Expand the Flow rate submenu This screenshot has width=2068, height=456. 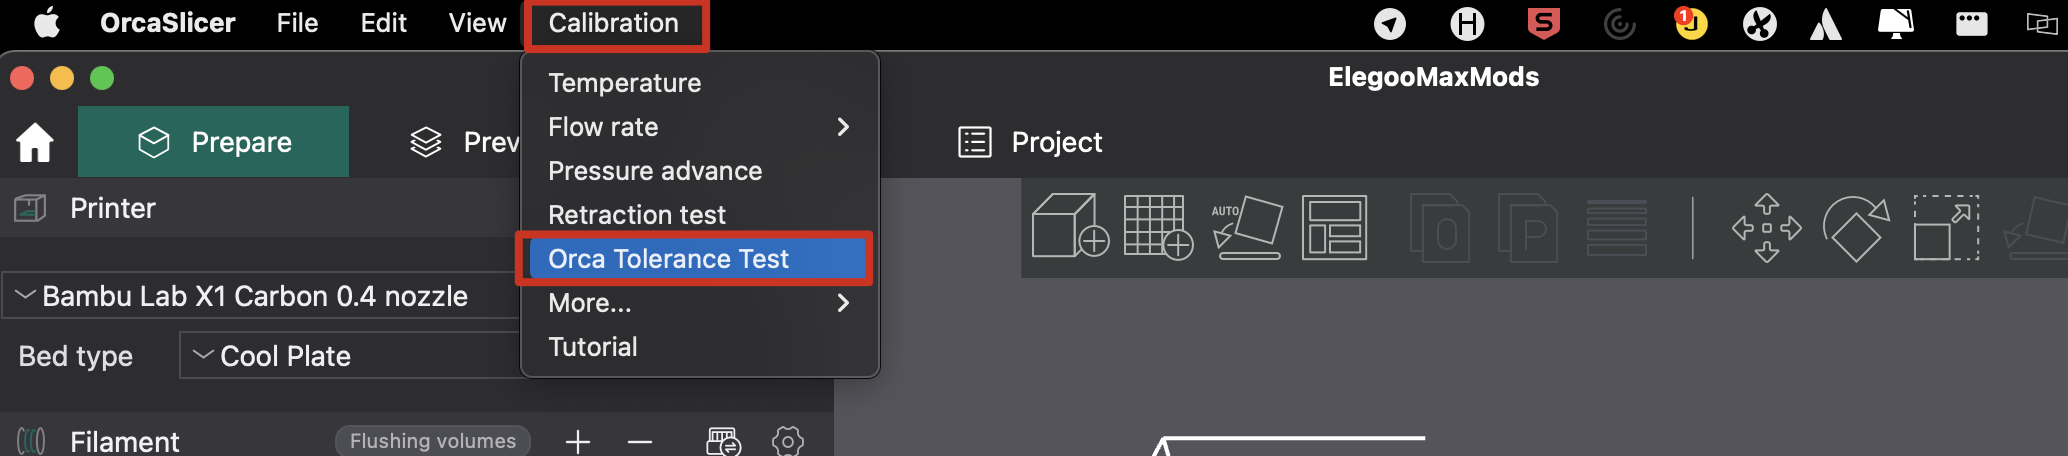click(700, 127)
